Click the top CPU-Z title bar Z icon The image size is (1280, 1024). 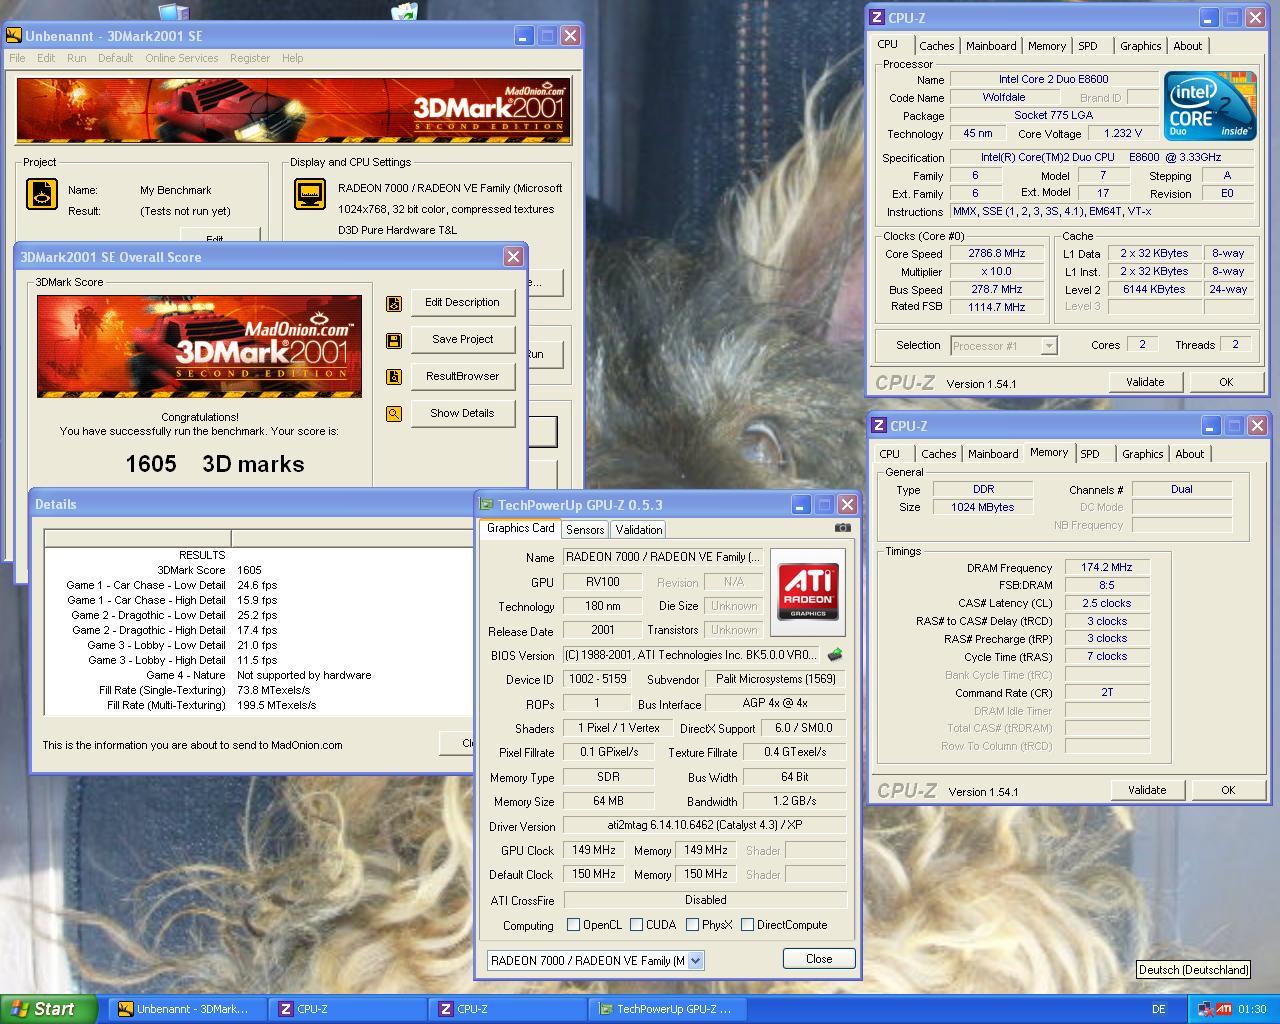(877, 17)
